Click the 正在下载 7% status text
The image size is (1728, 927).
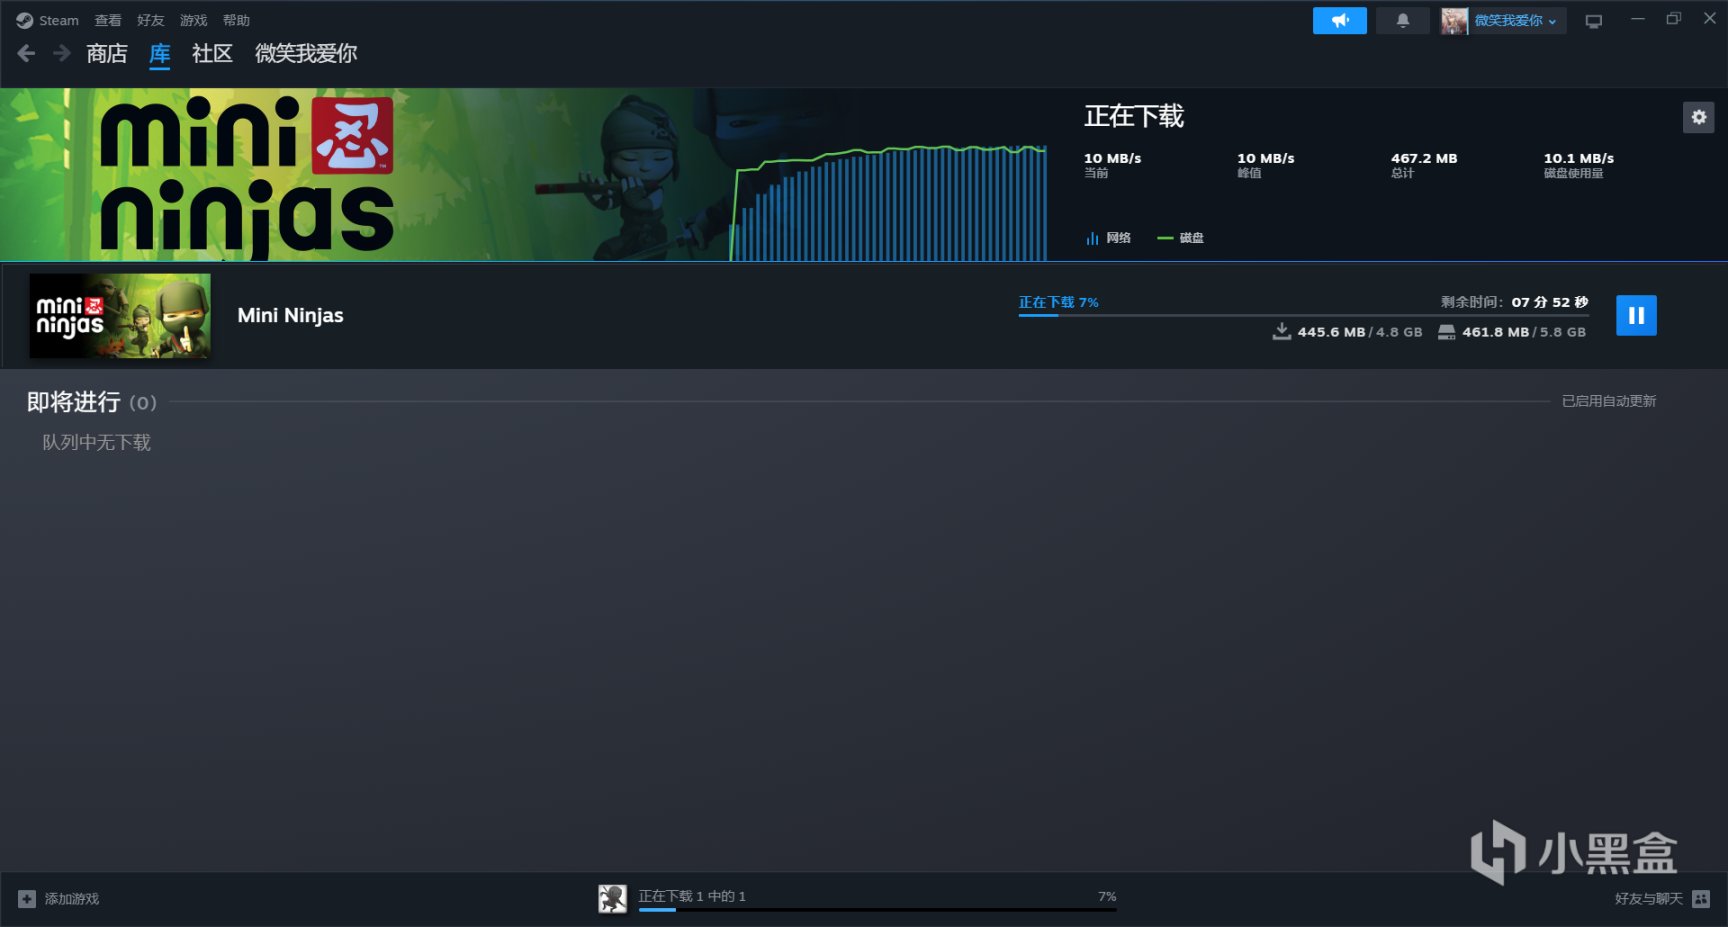1059,302
